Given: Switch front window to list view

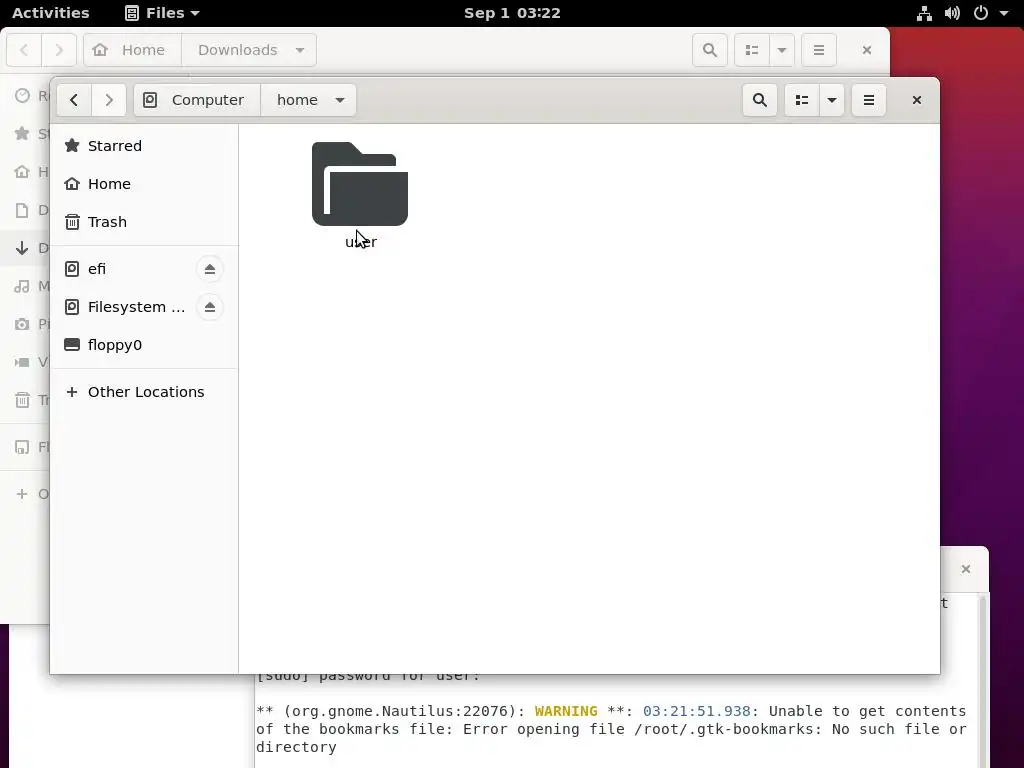Looking at the screenshot, I should coord(801,100).
